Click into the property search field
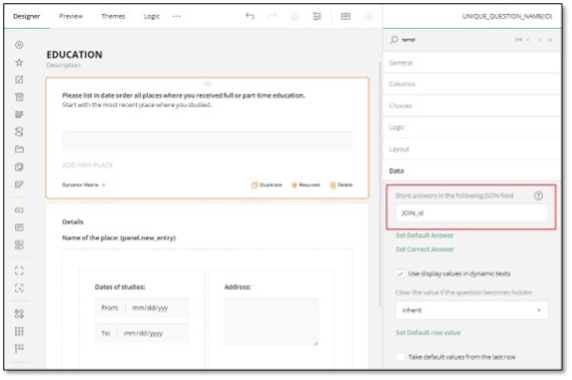 456,39
